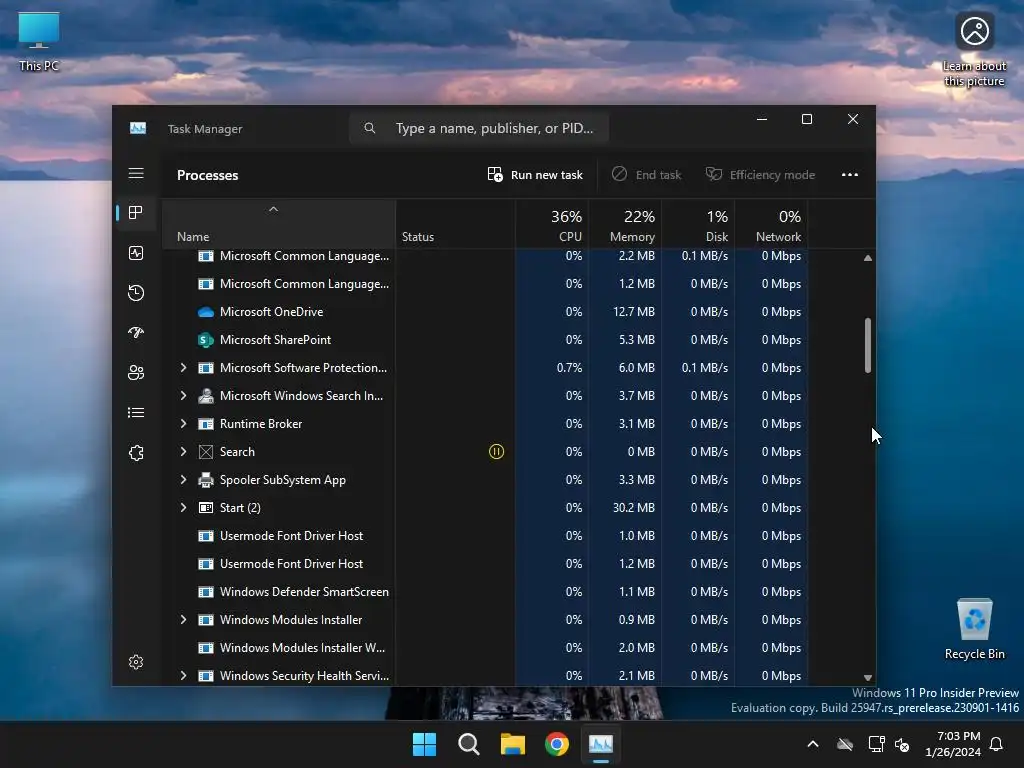Viewport: 1024px width, 768px height.
Task: Click Run new task button
Action: (x=535, y=175)
